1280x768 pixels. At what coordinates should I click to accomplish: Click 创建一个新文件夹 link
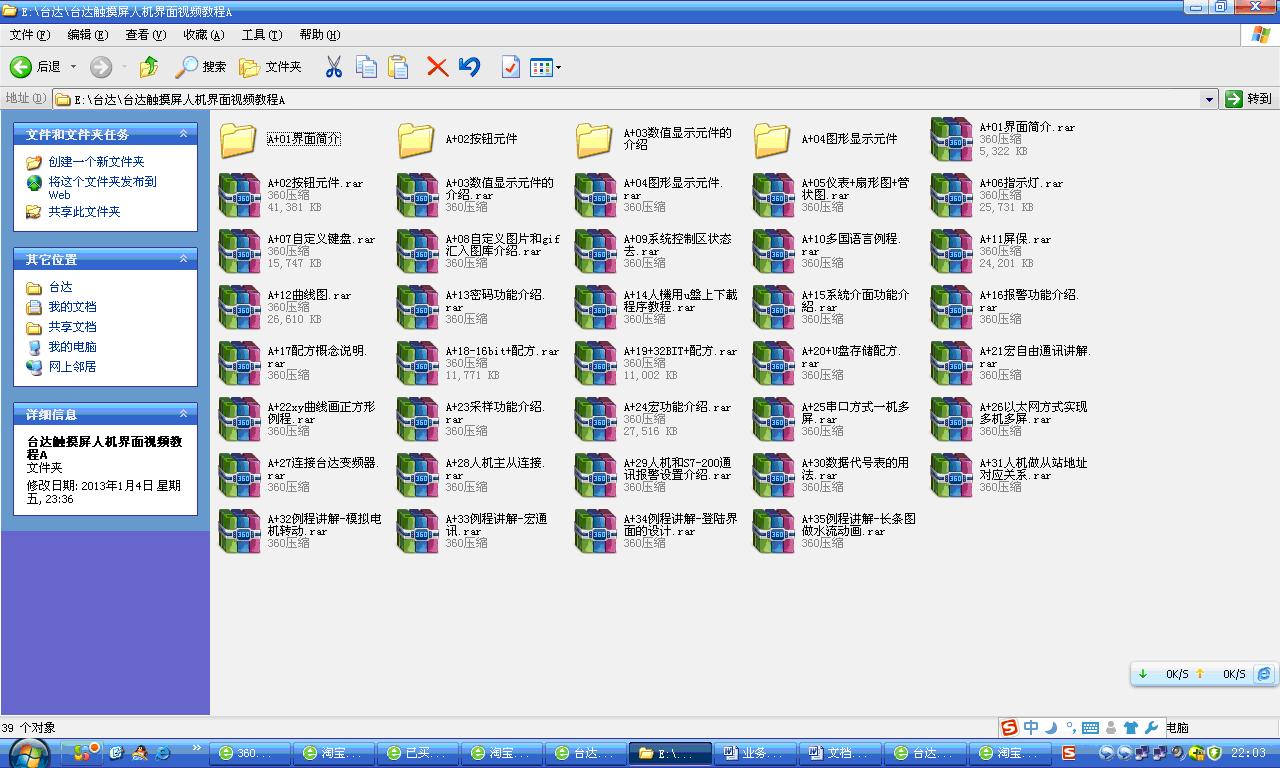tap(96, 162)
